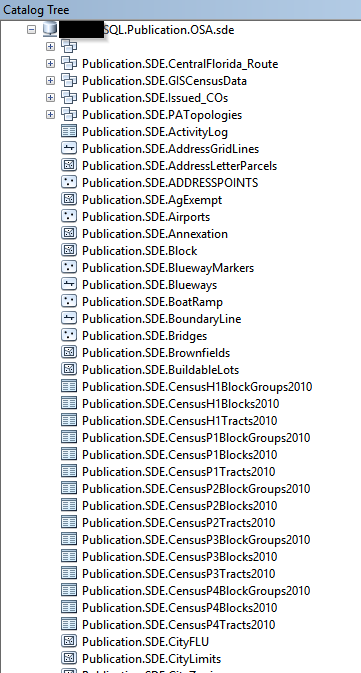The height and width of the screenshot is (673, 361).
Task: Select Publication.SDE.CensusP4Tracts2010
Action: 179,624
